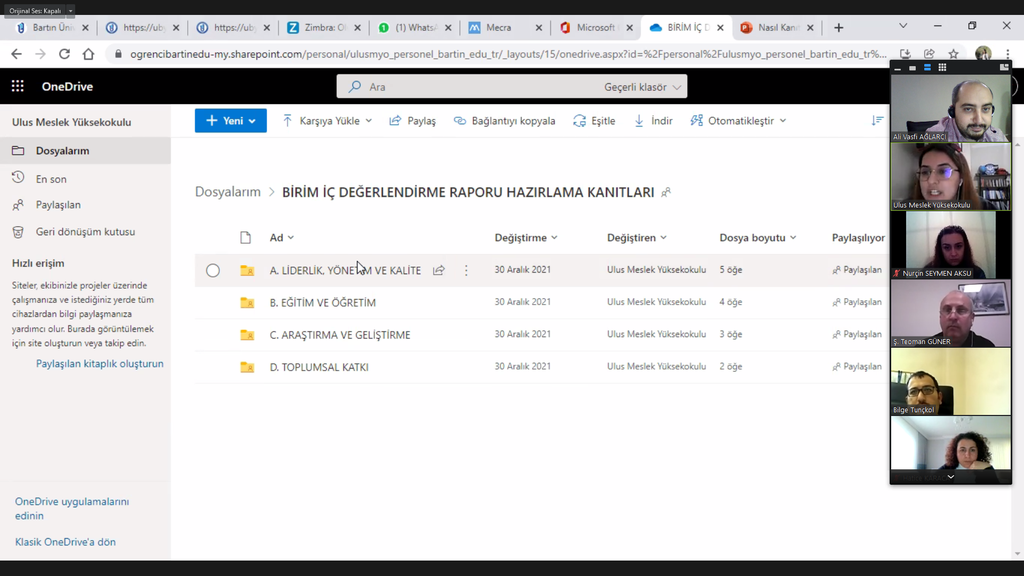1024x576 pixels.
Task: Click the share icon on the A. LİDERLİK row
Action: click(x=439, y=270)
